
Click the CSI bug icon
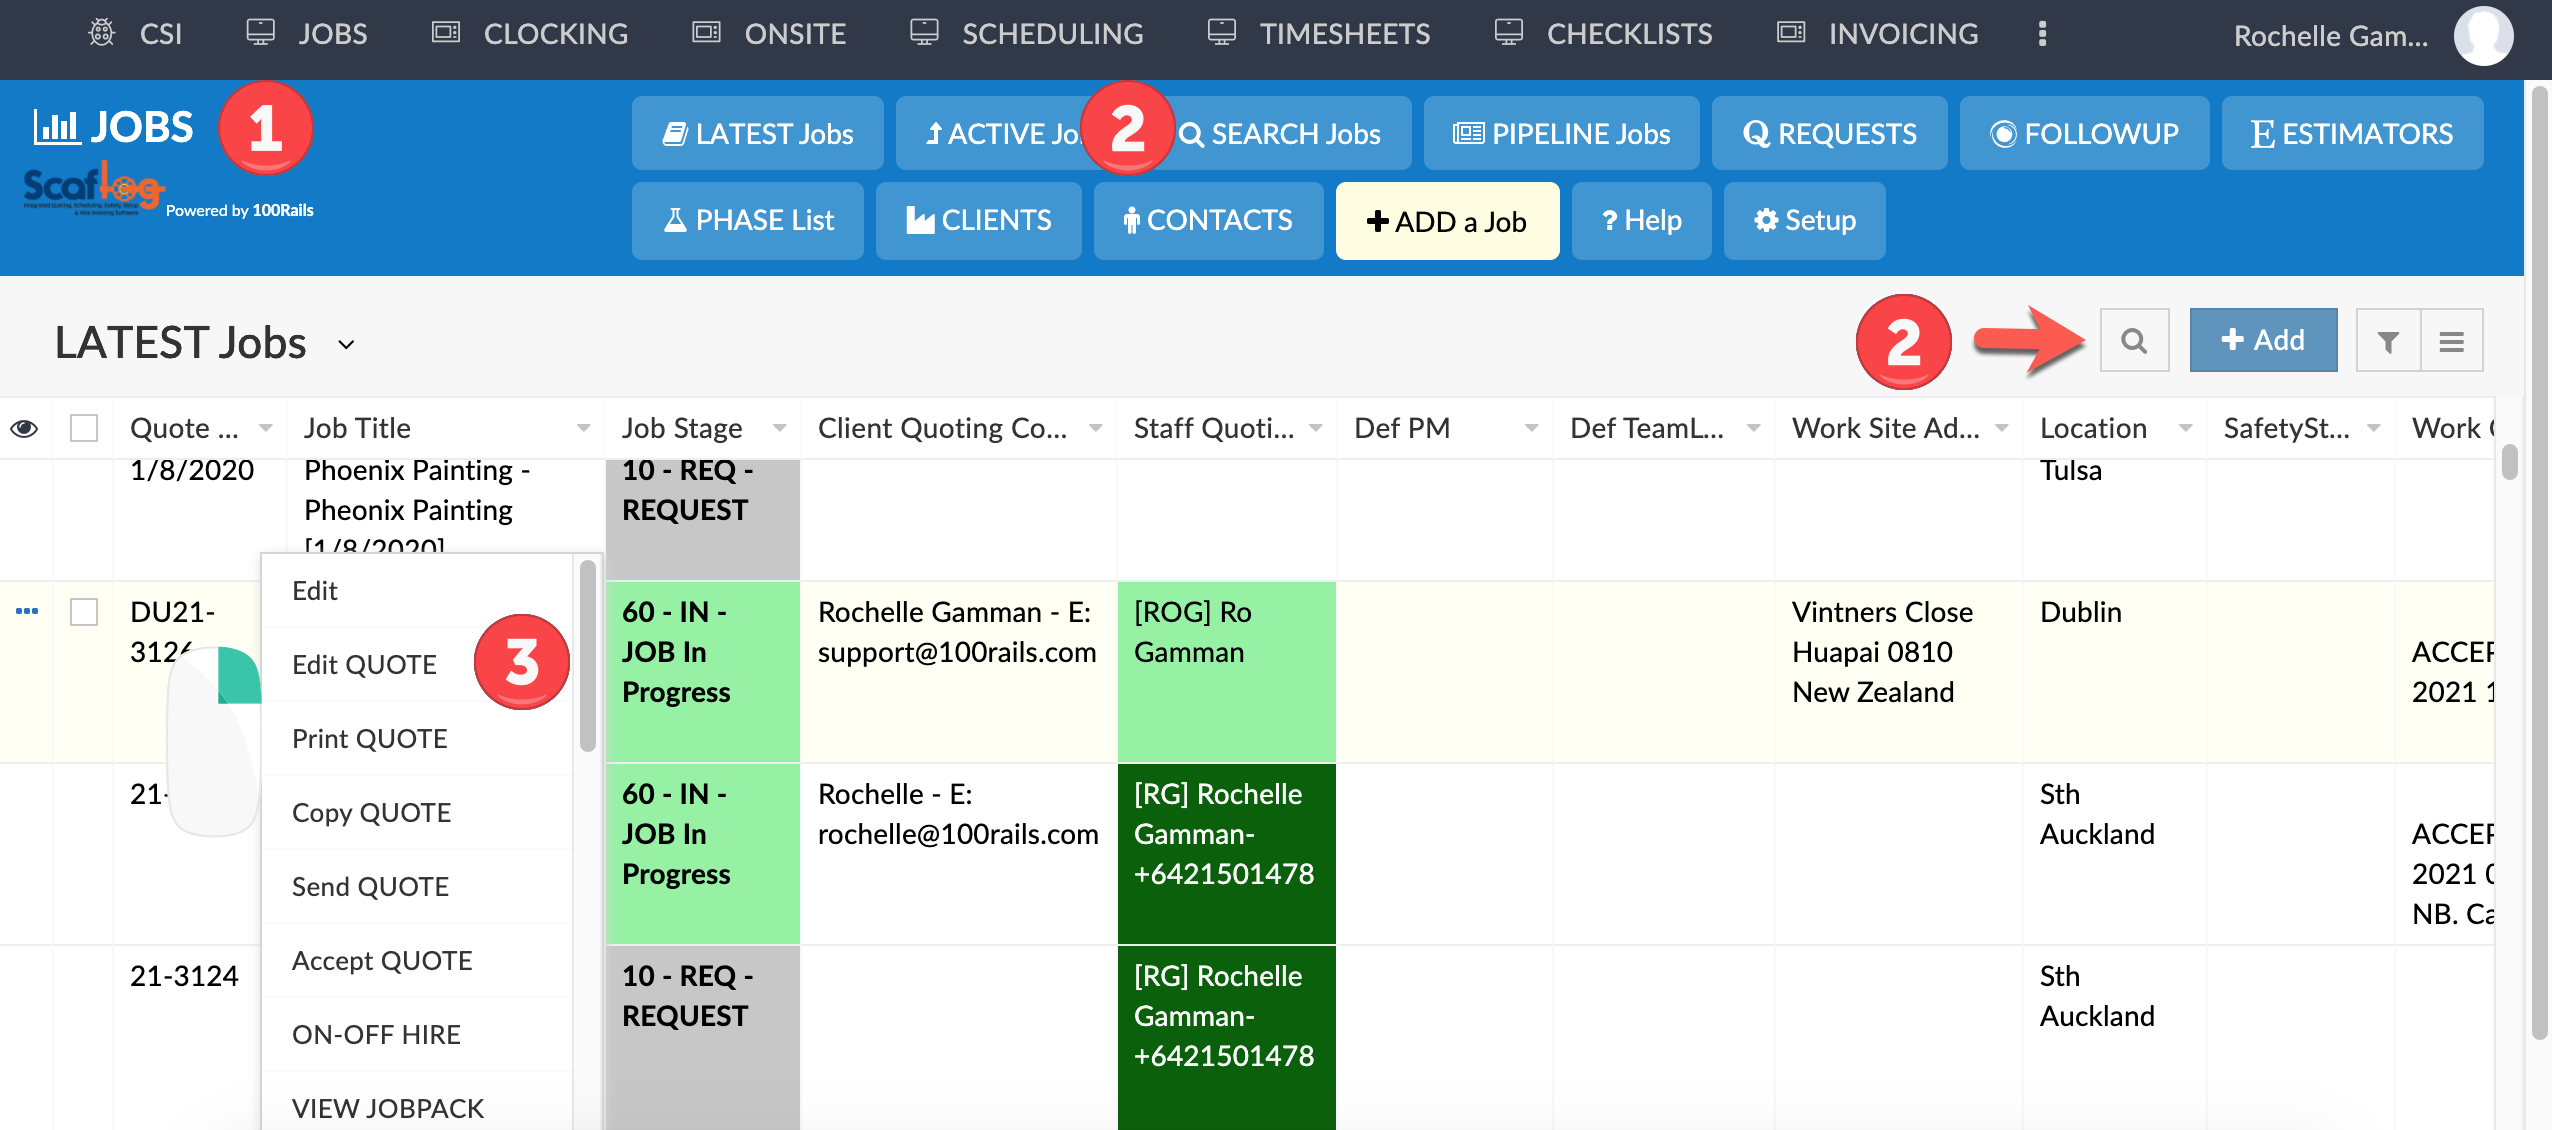click(x=102, y=33)
